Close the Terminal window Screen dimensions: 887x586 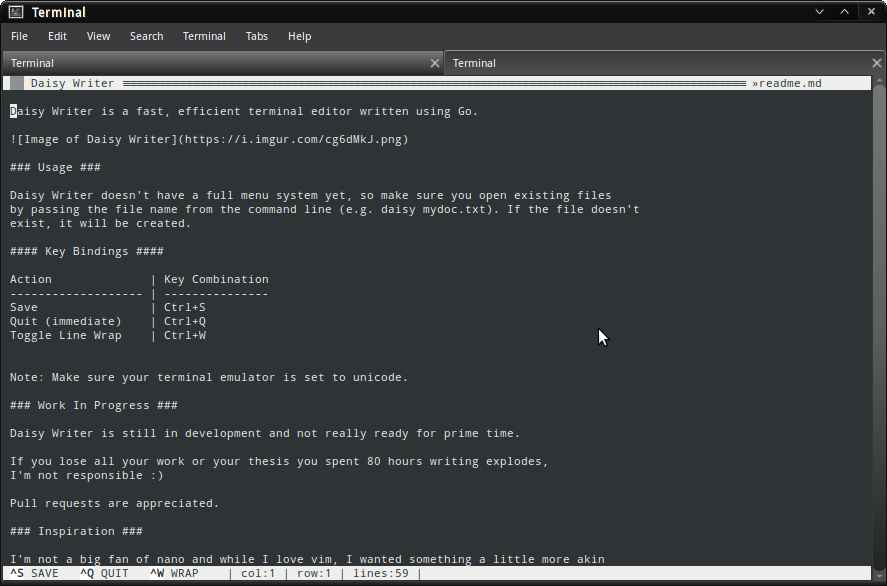pyautogui.click(x=871, y=12)
